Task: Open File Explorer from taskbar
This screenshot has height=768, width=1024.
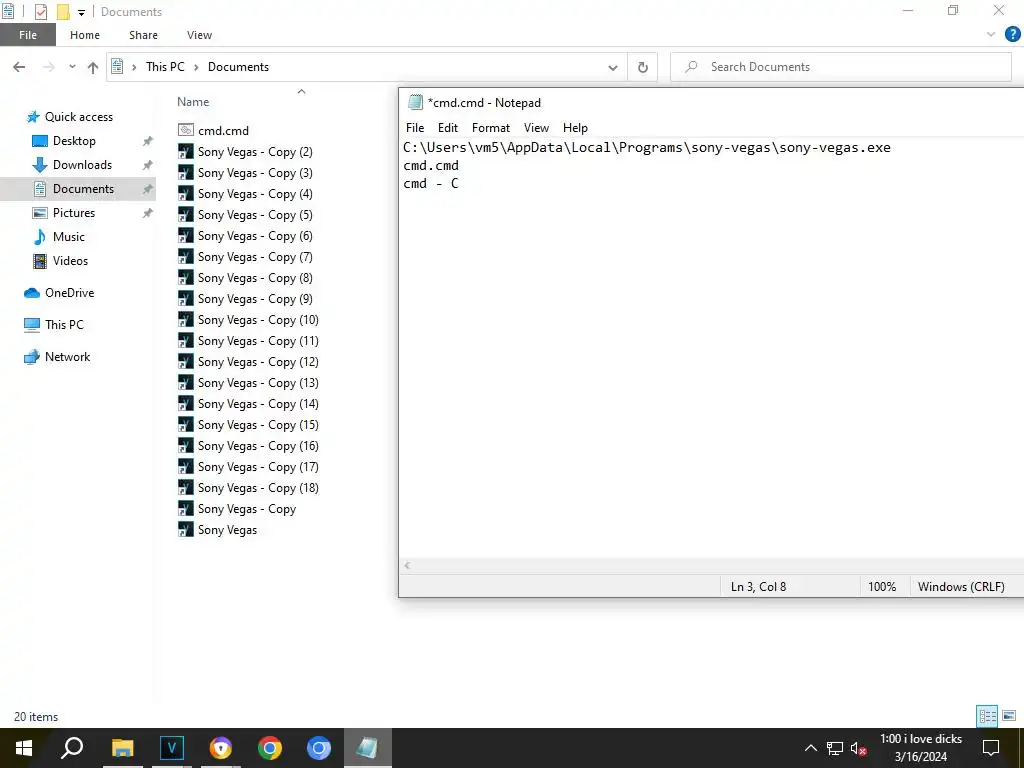Action: [122, 748]
